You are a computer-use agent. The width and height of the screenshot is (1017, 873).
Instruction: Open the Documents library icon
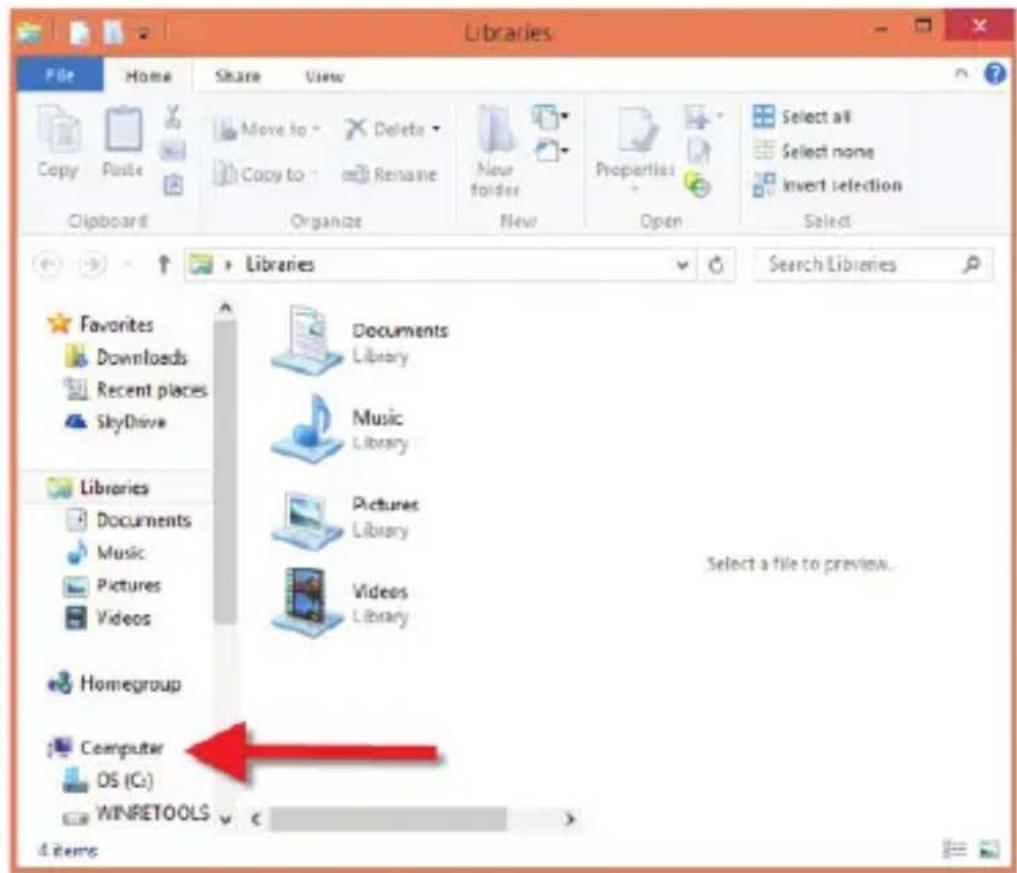click(306, 340)
